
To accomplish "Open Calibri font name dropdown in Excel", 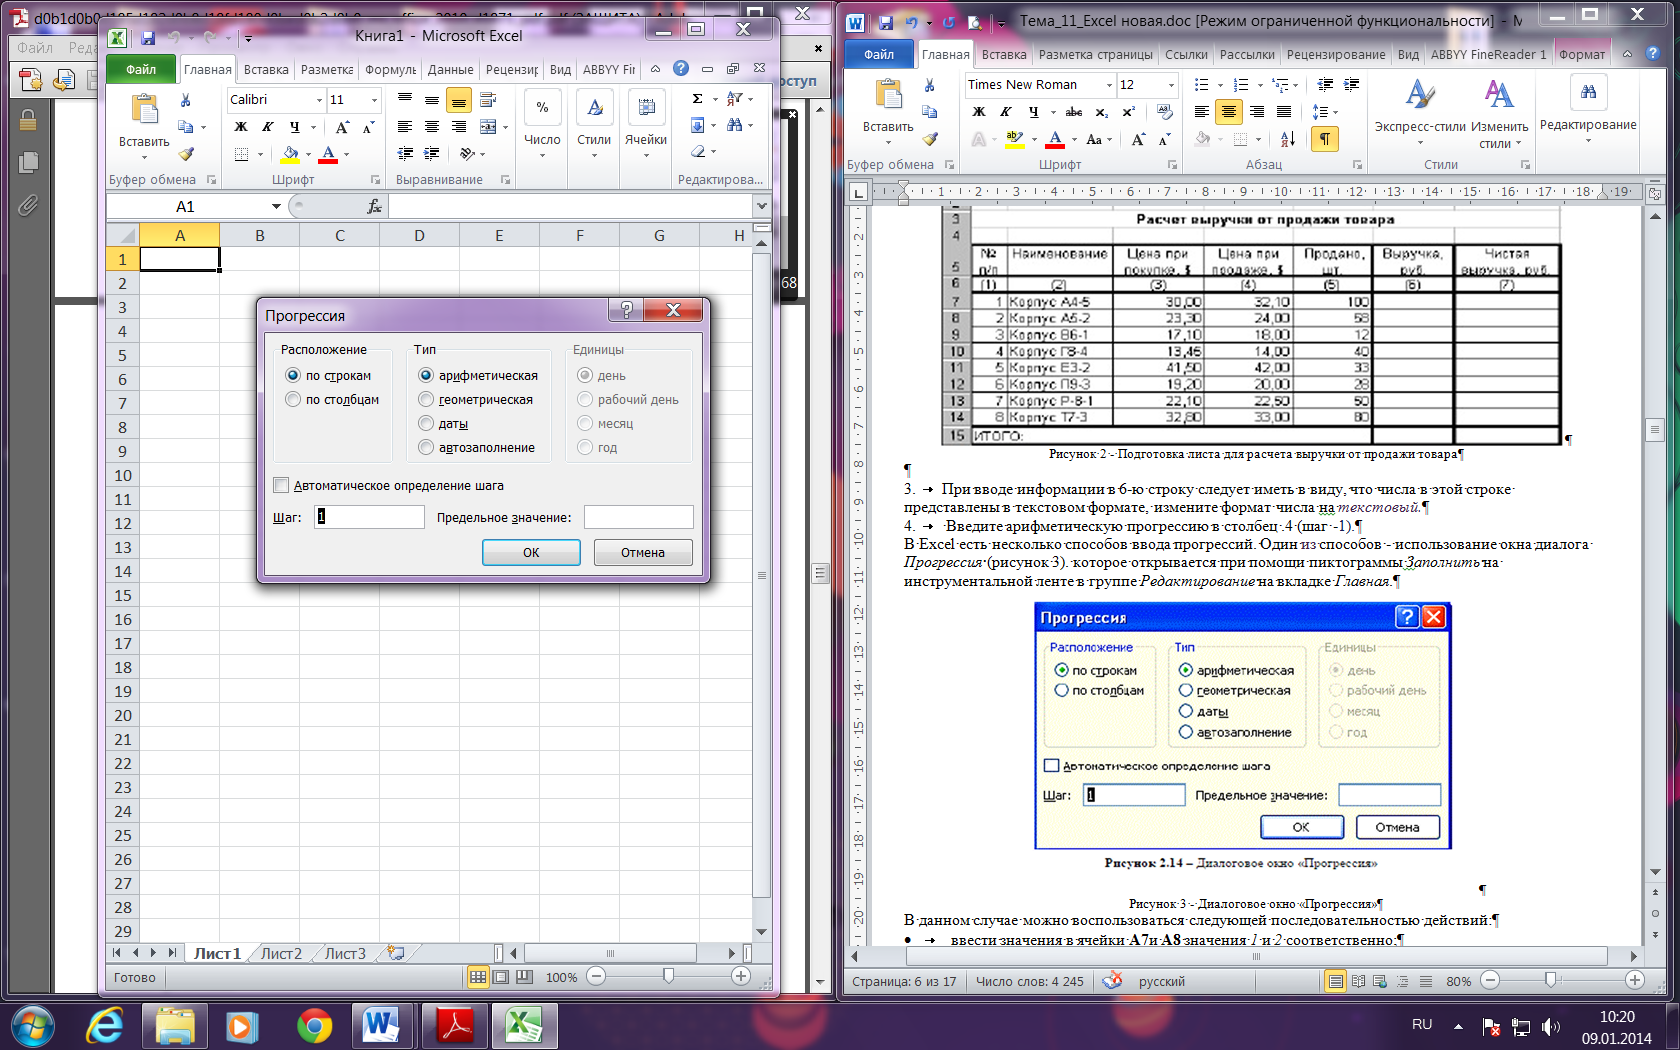I will point(320,100).
